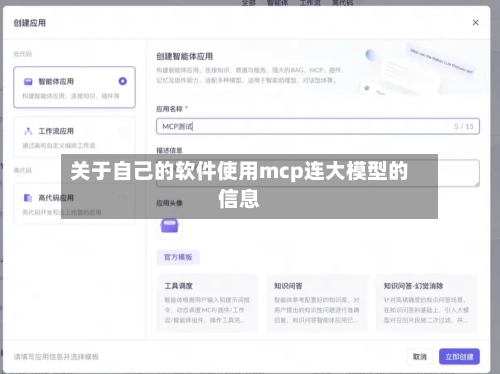Click the 创建智能体应用 heading
Viewport: 500px width, 374px height.
(184, 56)
